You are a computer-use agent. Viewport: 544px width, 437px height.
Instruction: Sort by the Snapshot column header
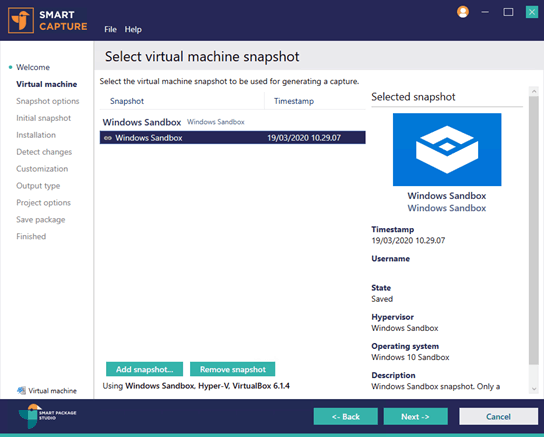pos(127,101)
